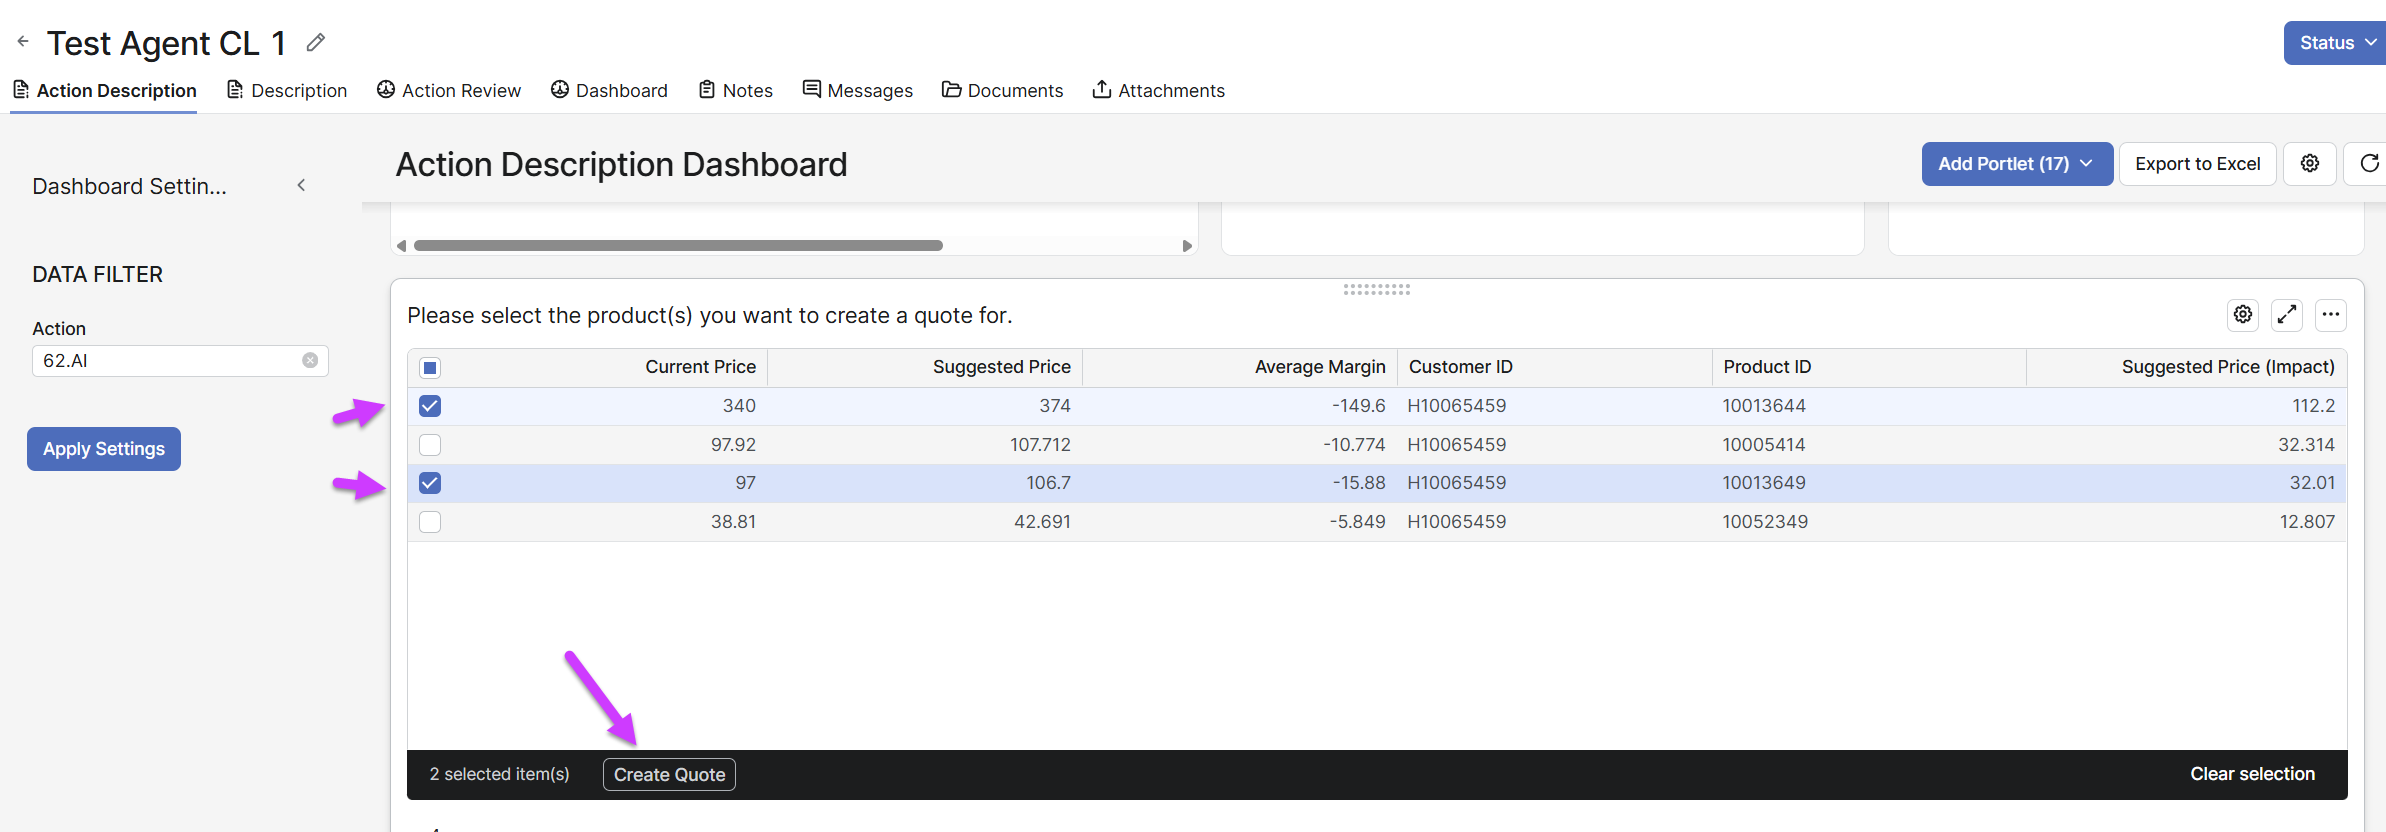This screenshot has width=2386, height=832.
Task: Open the portlet settings gear icon
Action: 2243,315
